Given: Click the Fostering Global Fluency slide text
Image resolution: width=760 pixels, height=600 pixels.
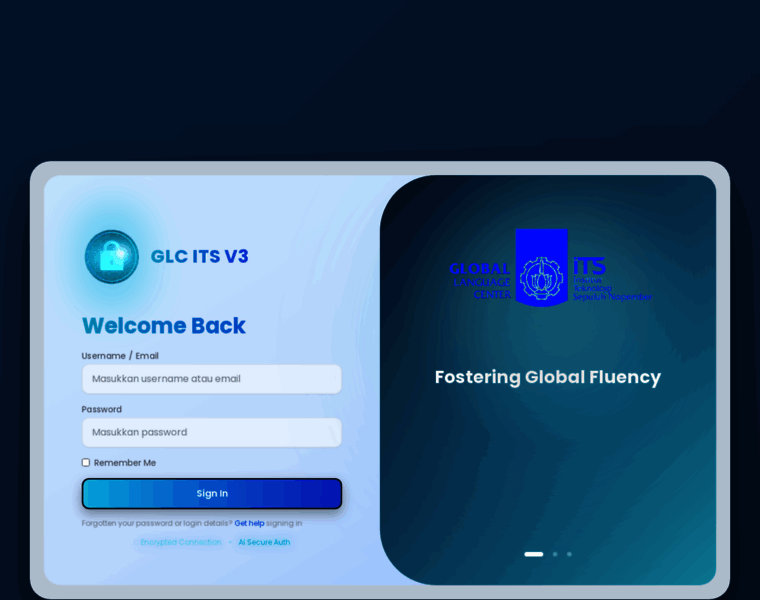Looking at the screenshot, I should 547,377.
